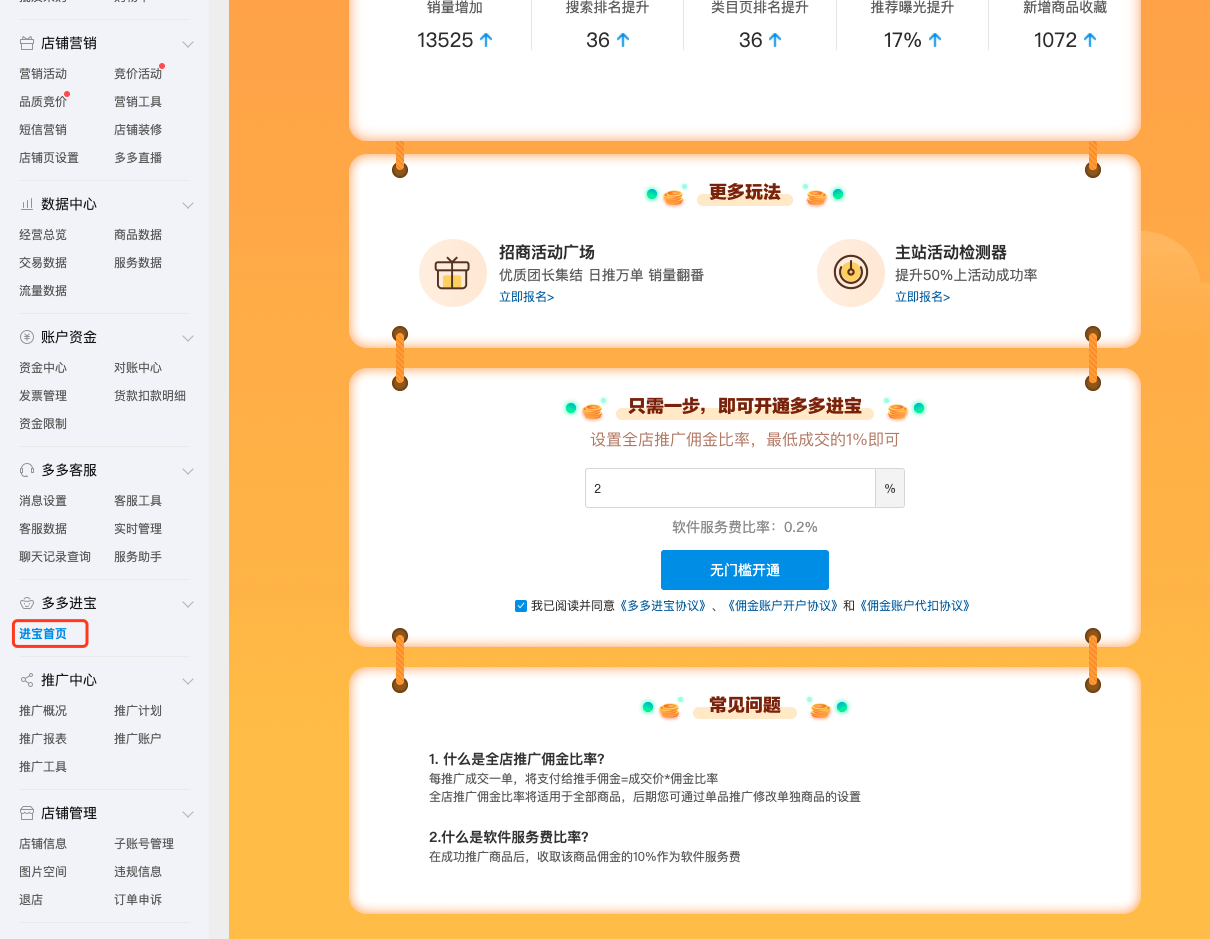Screen dimensions: 1210x939
Task: Open 对账中心 menu item
Action: coord(138,368)
